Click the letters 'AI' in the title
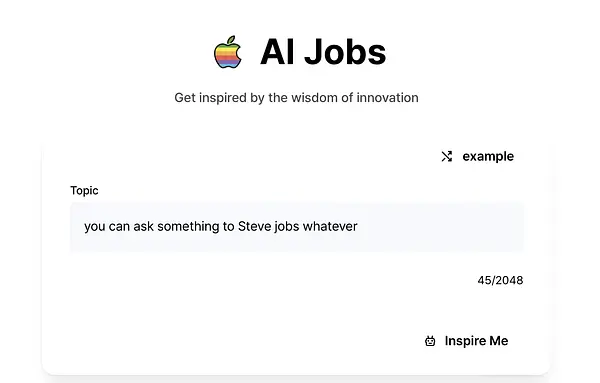 click(277, 52)
